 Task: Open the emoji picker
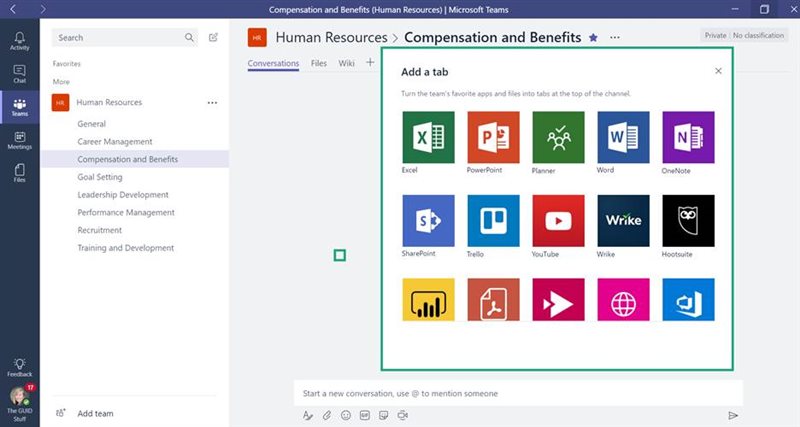point(346,415)
